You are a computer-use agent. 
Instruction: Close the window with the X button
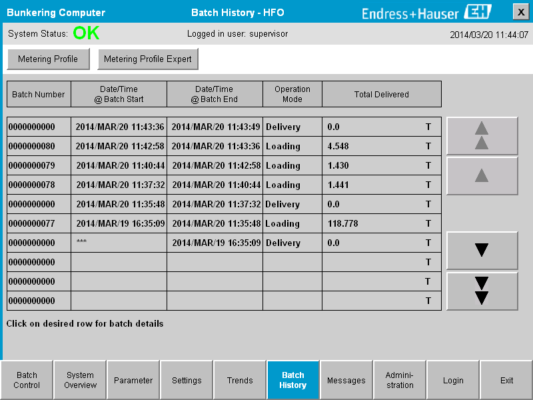coord(520,12)
